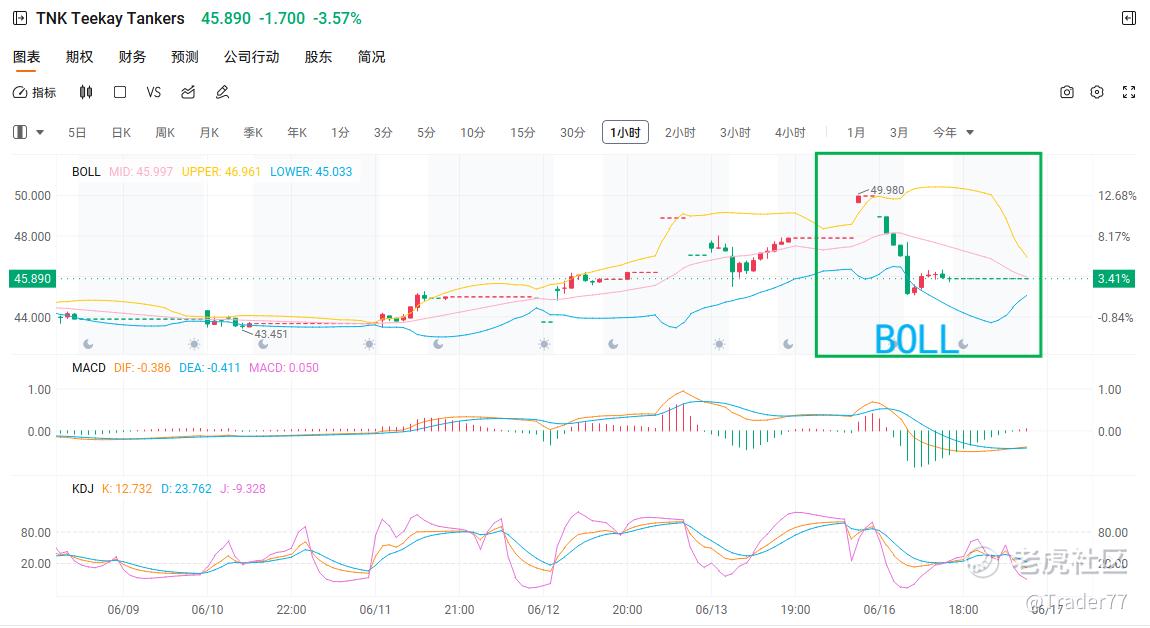Image resolution: width=1150 pixels, height=628 pixels.
Task: Click the area chart overlay icon
Action: pyautogui.click(x=188, y=92)
